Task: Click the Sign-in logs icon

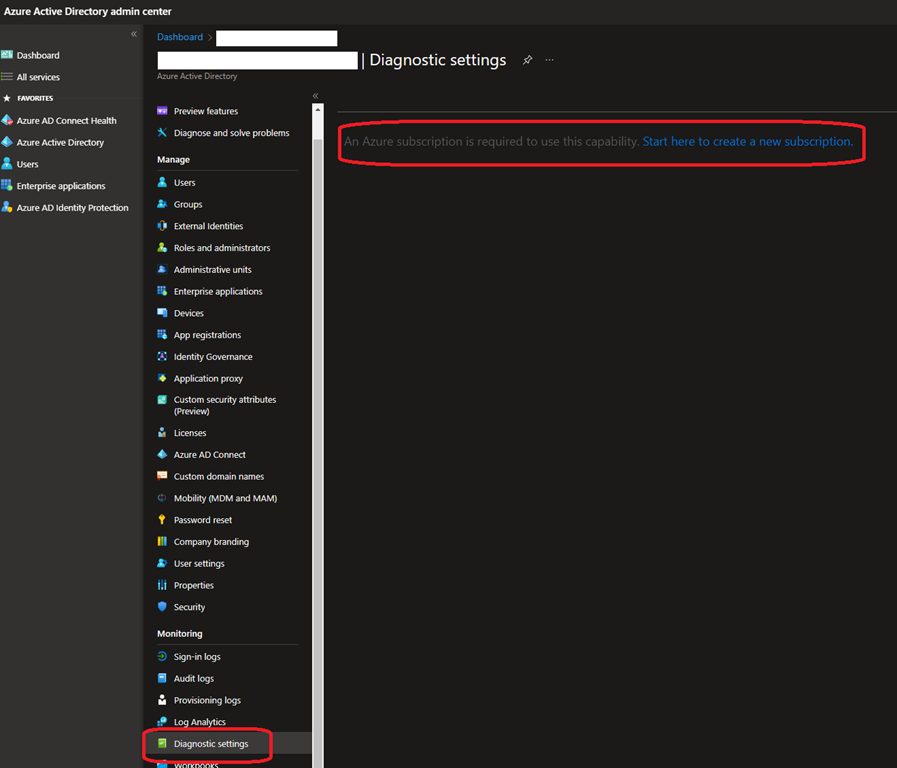Action: (x=162, y=657)
